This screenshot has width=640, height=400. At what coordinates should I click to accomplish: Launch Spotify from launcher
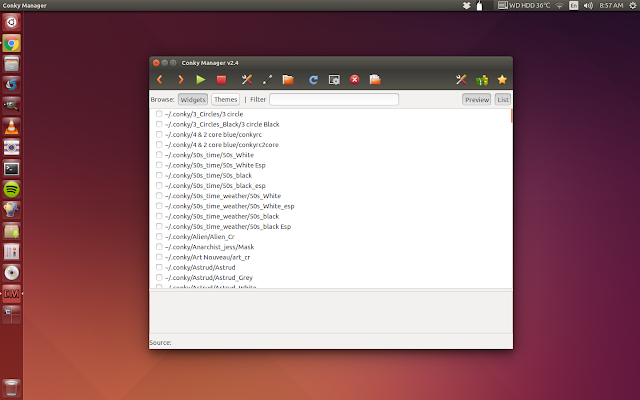(11, 189)
